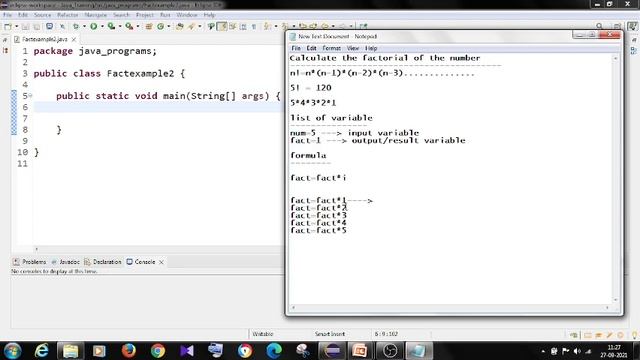Close the Factexample2.java editor tab
Screen dimensions: 640x360
(x=74, y=40)
